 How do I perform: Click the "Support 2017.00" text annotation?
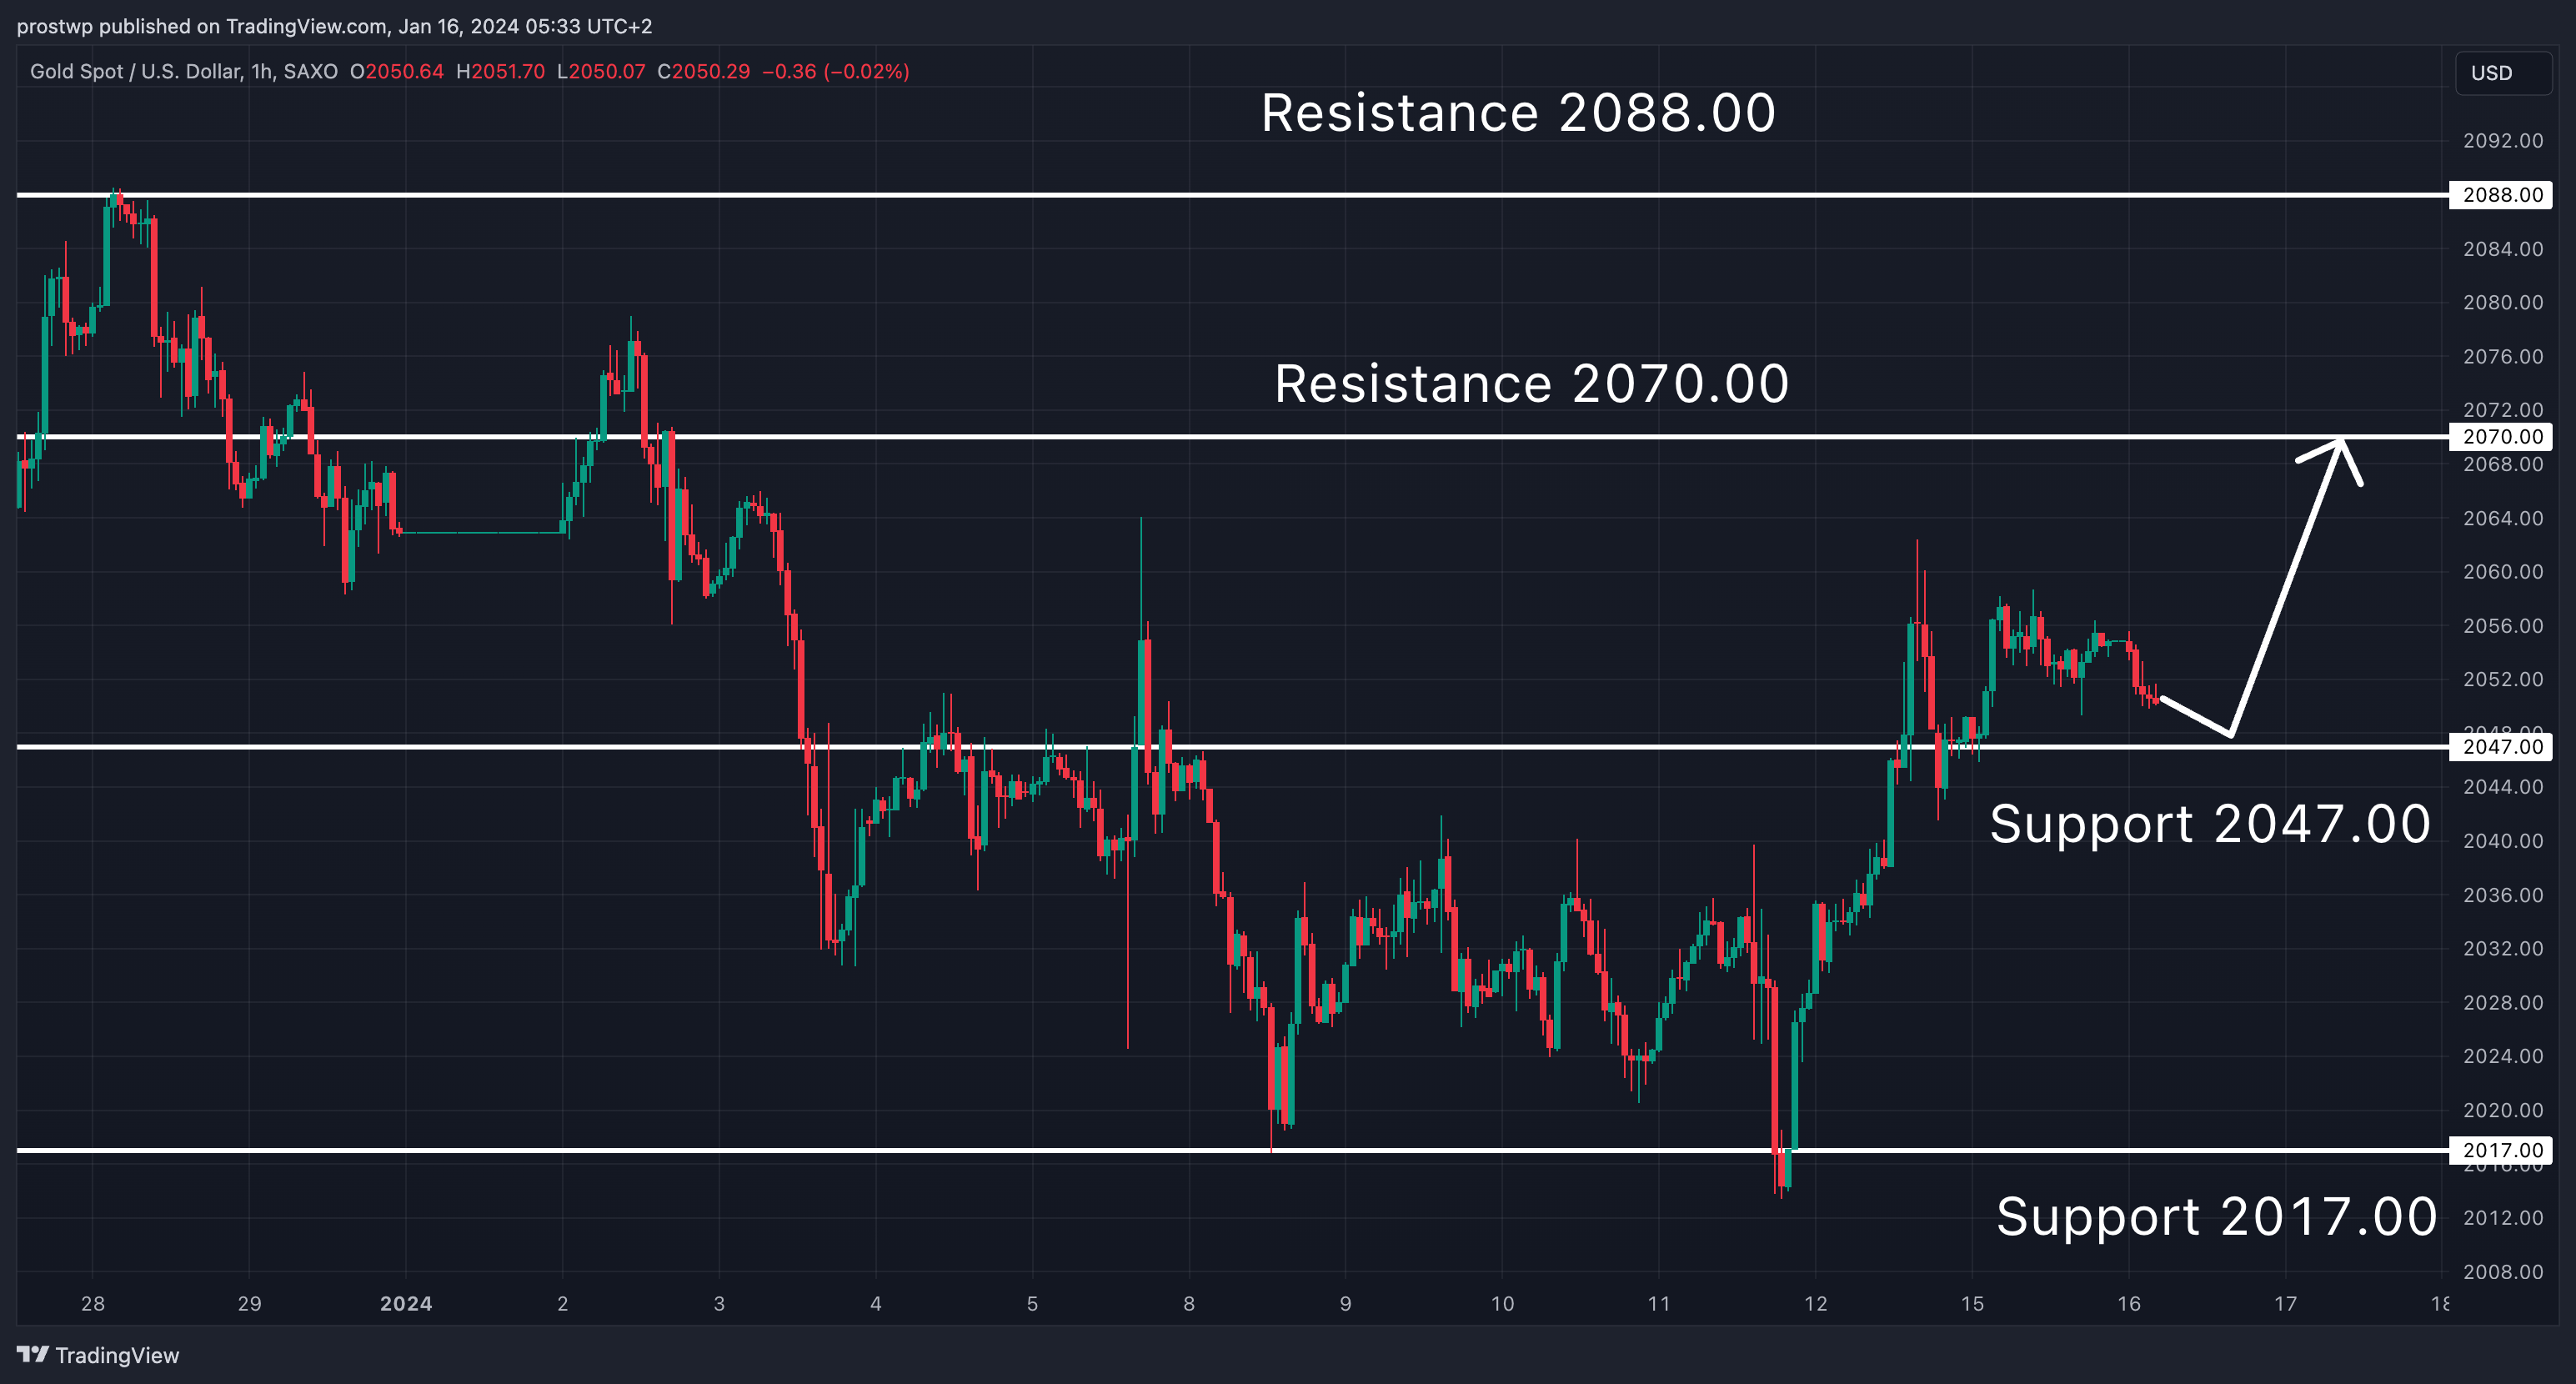coord(2216,1217)
